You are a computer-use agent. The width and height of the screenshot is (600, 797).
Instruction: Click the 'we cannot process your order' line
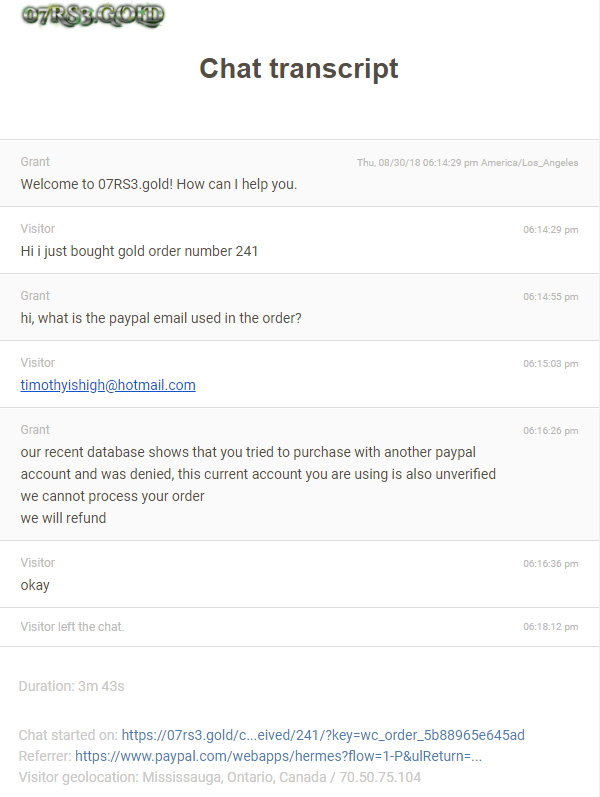tap(112, 496)
